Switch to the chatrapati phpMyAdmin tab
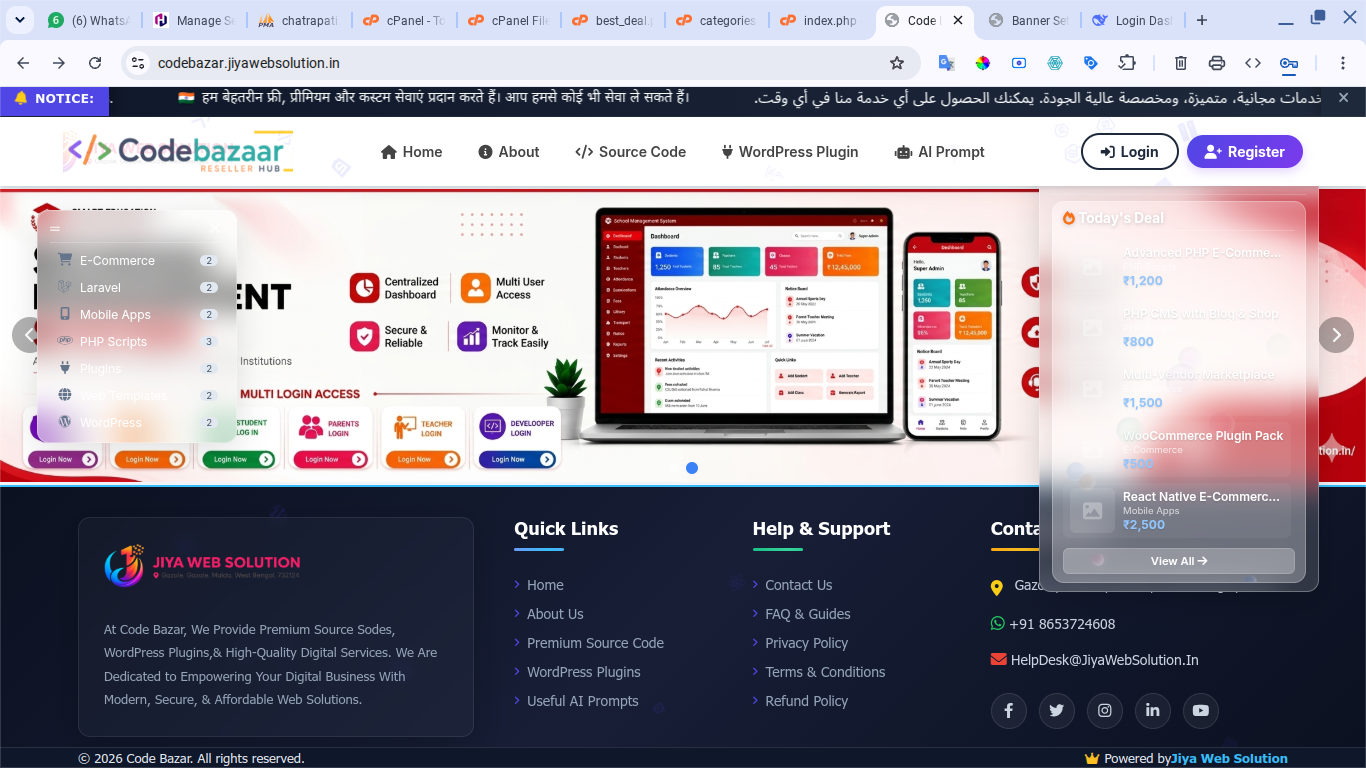This screenshot has height=768, width=1366. tap(296, 20)
